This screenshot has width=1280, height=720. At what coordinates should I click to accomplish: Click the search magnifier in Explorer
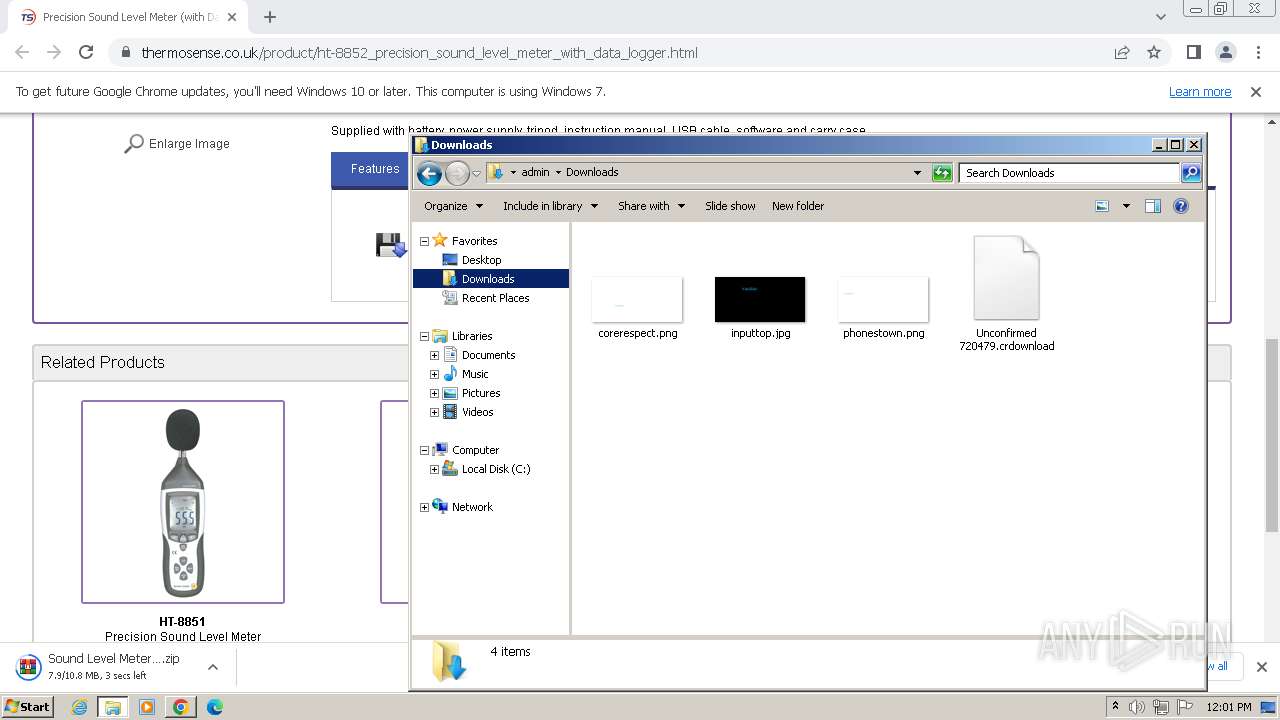point(1190,173)
